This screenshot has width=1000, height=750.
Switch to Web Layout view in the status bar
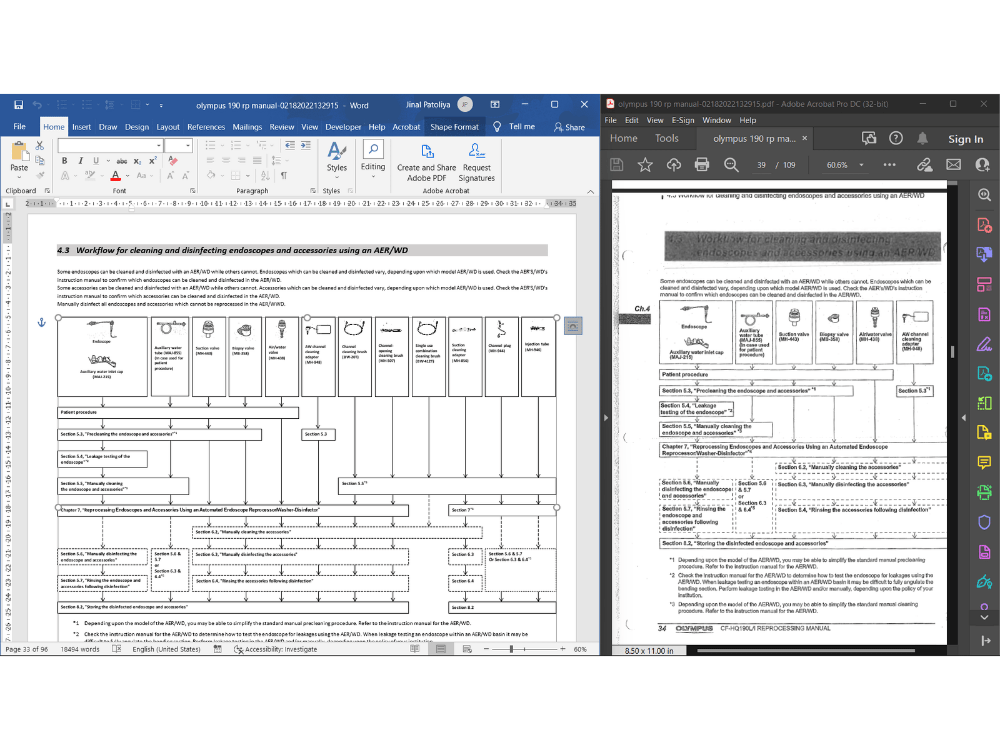[x=467, y=649]
